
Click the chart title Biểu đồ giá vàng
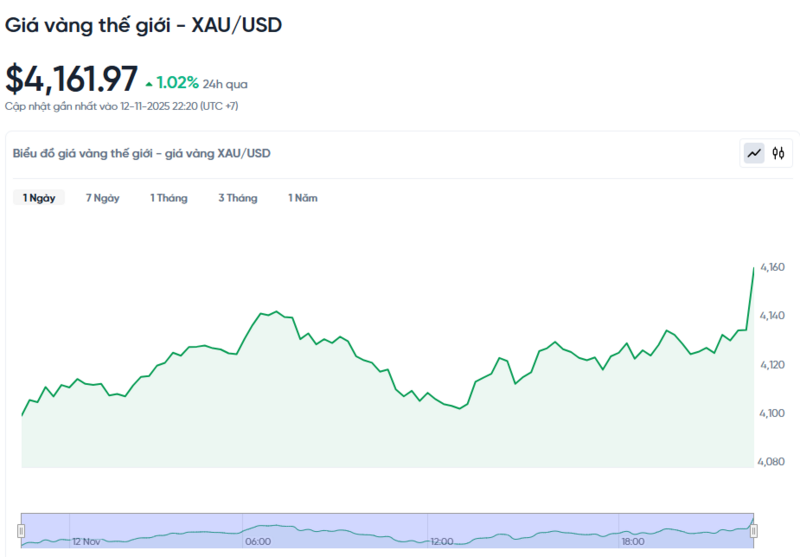click(141, 153)
